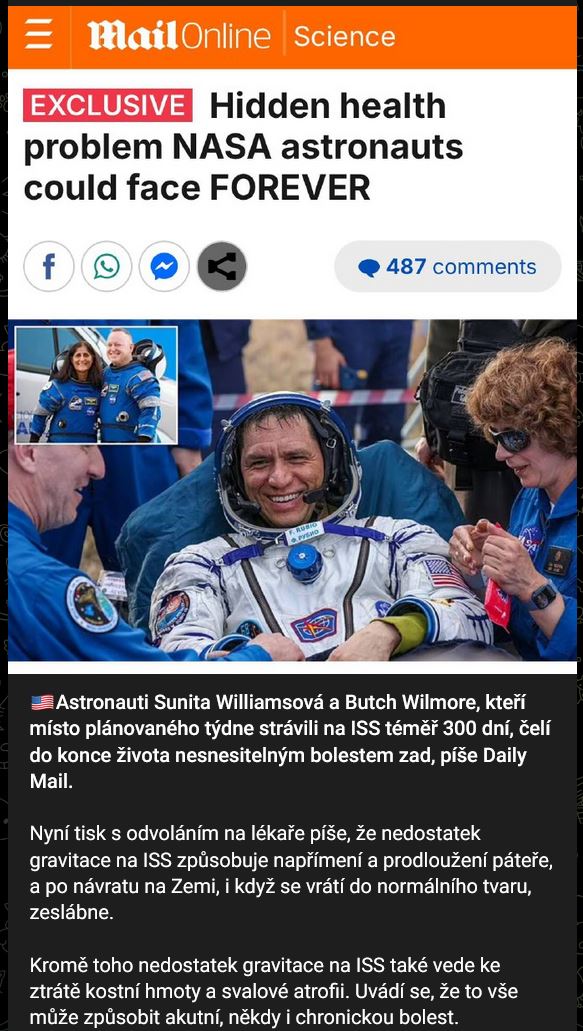The height and width of the screenshot is (1031, 583).
Task: Click the blue speech bubble icon
Action: click(369, 268)
